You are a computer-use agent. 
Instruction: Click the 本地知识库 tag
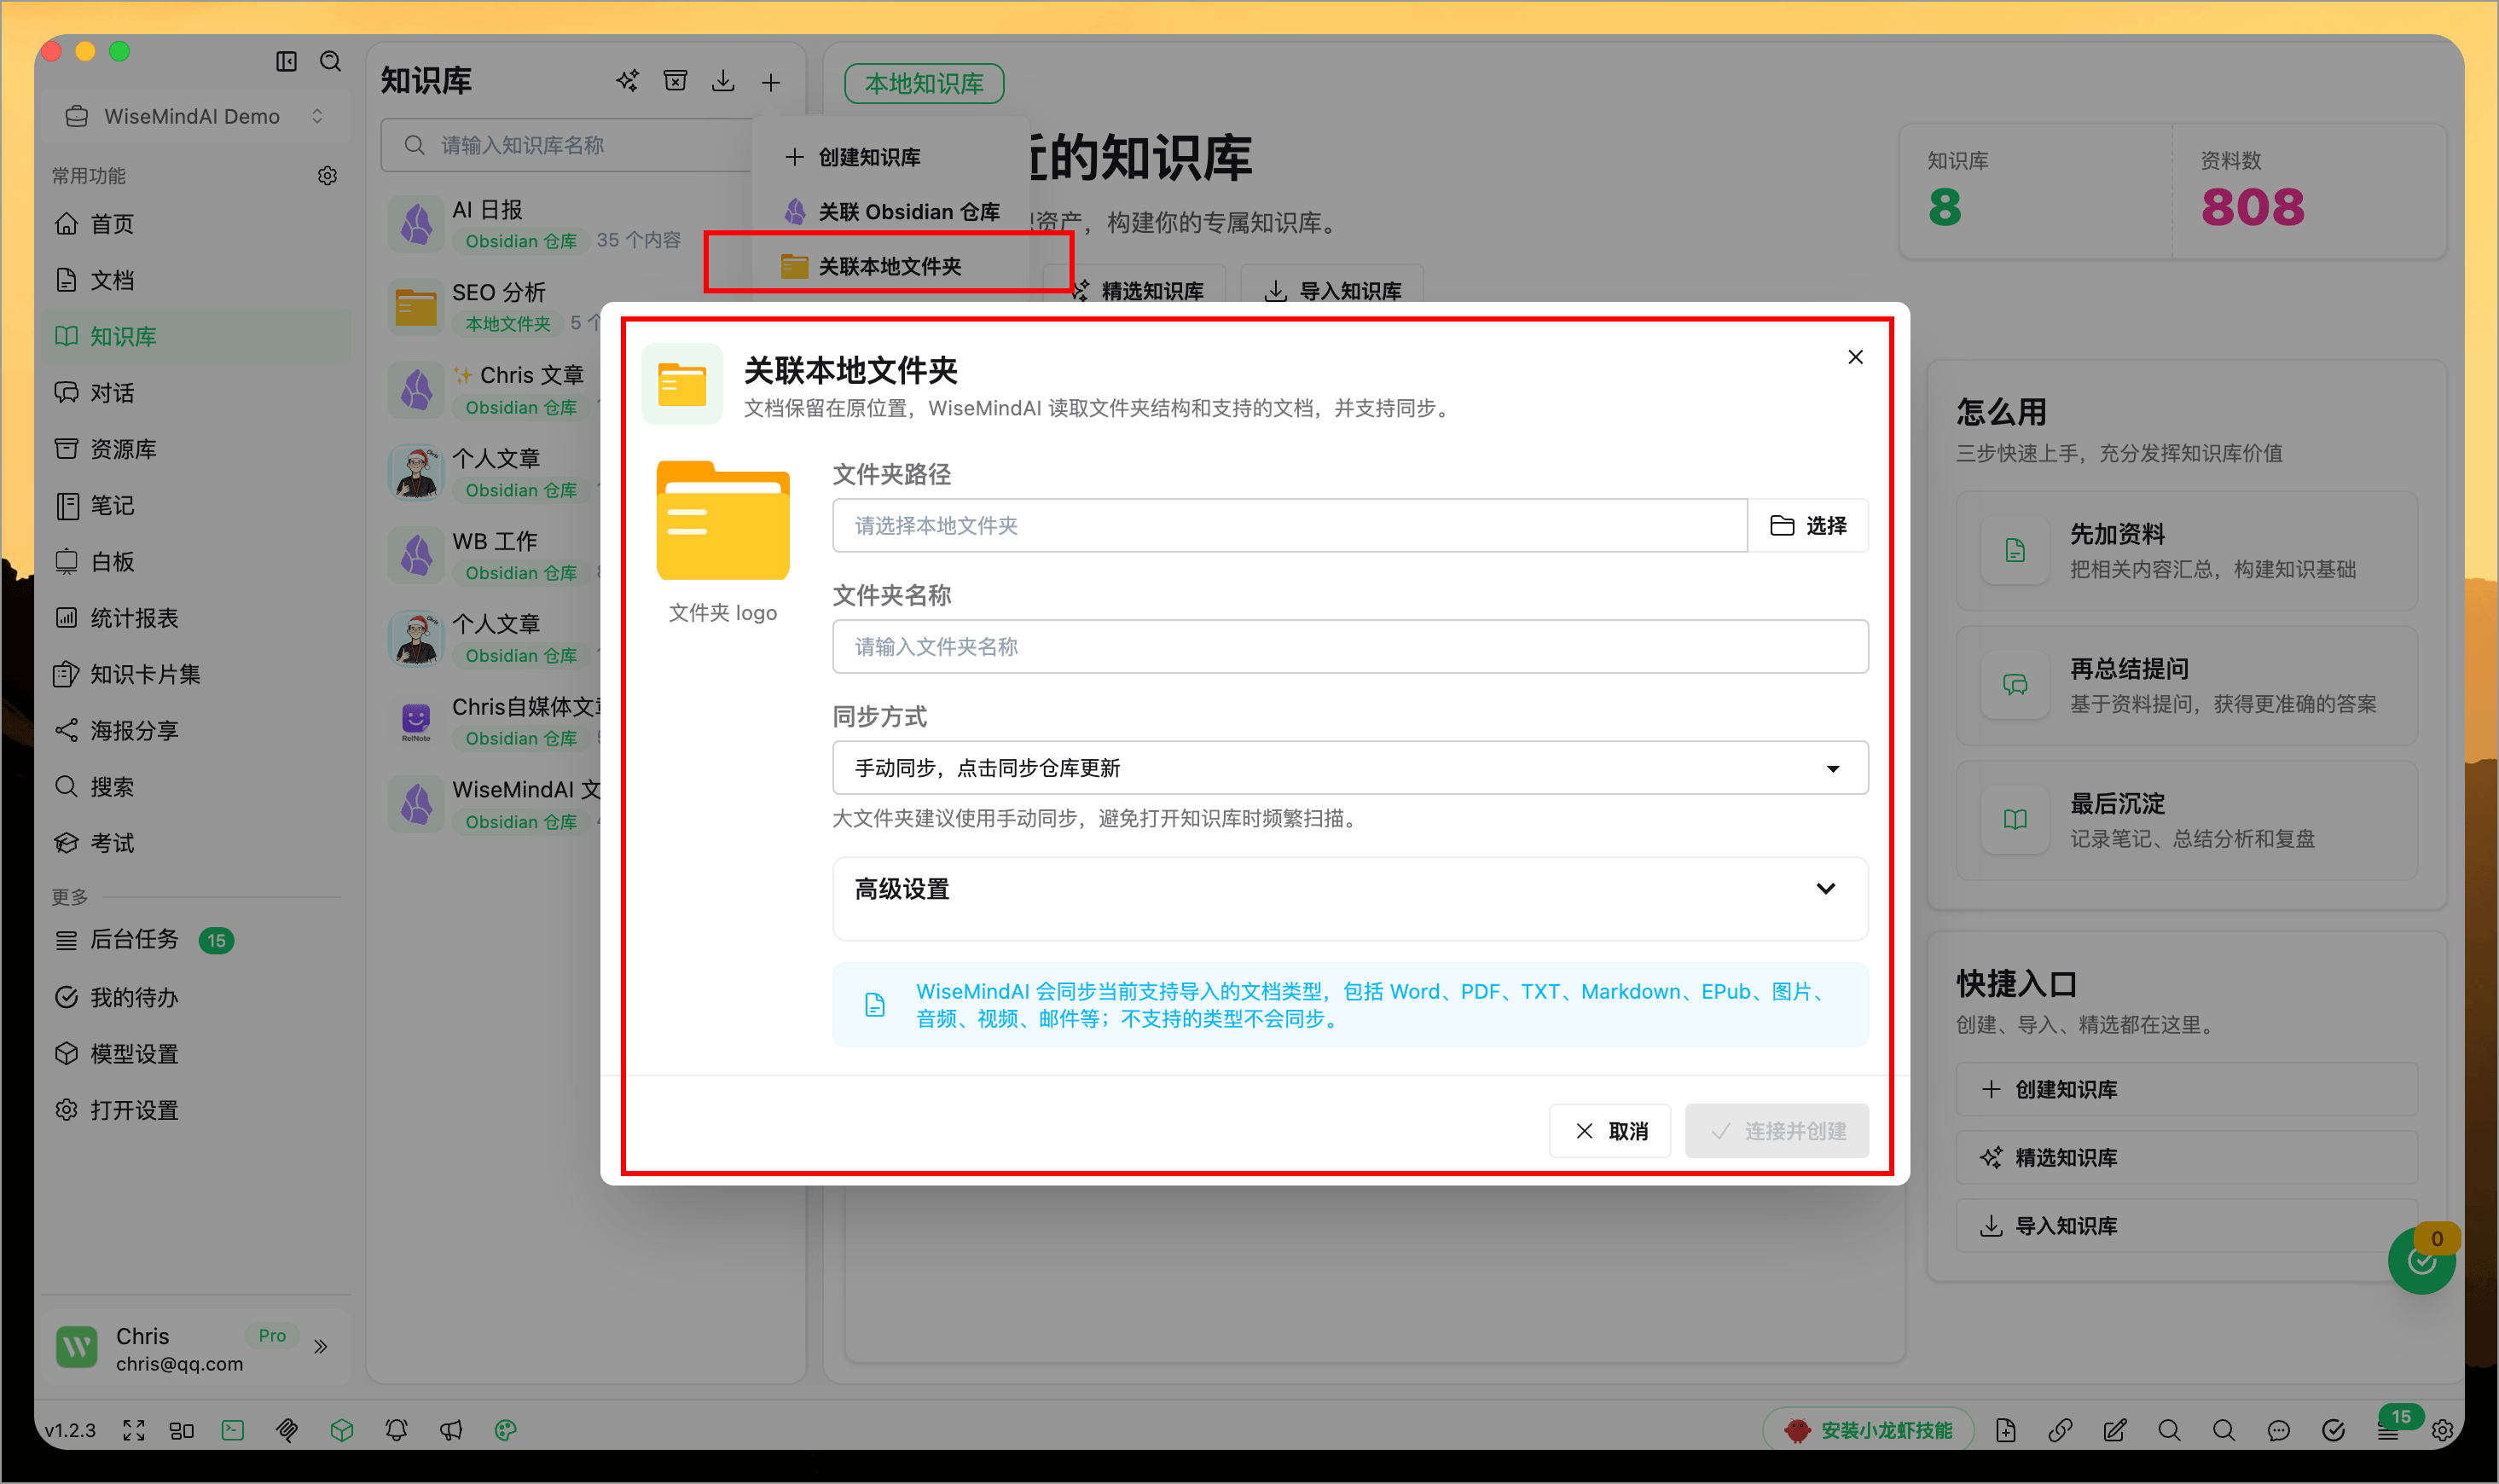[x=924, y=83]
